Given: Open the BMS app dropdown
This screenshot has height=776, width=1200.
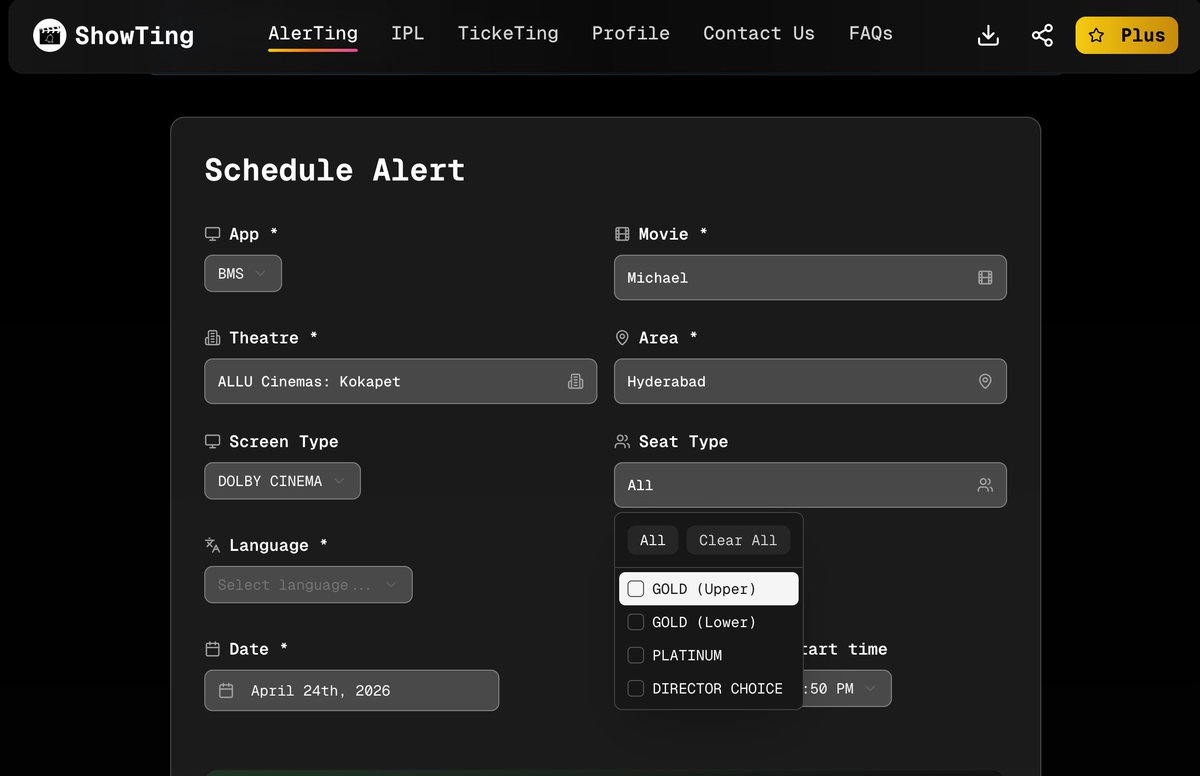Looking at the screenshot, I should click(243, 274).
